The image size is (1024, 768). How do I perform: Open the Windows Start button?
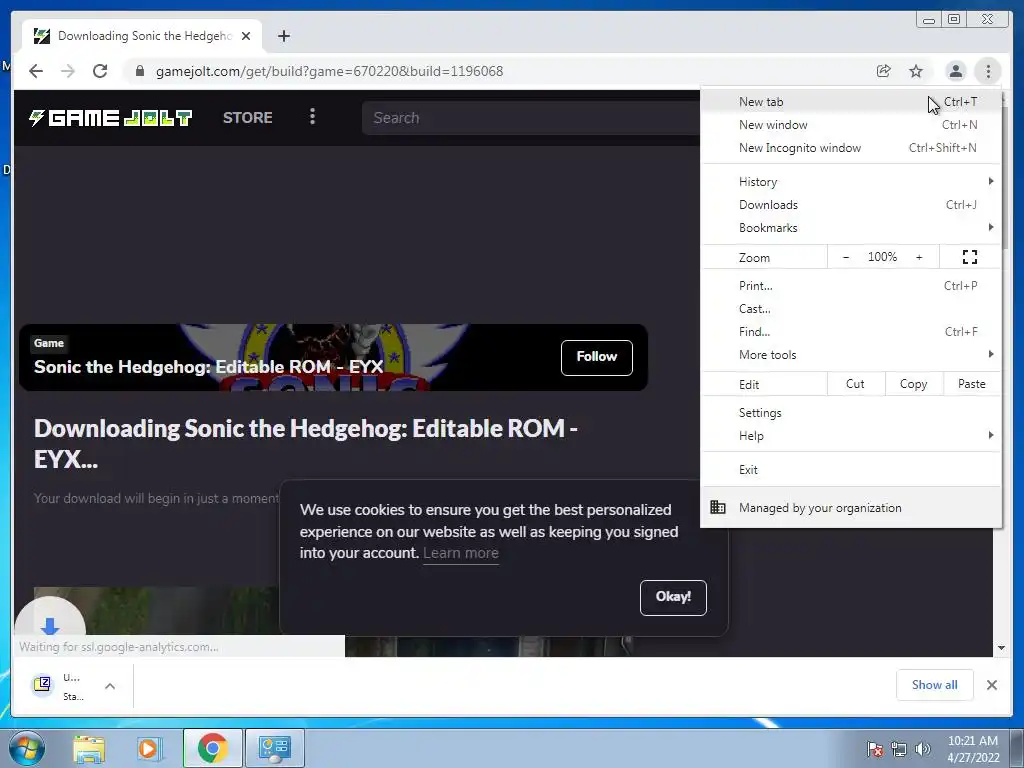[26, 748]
